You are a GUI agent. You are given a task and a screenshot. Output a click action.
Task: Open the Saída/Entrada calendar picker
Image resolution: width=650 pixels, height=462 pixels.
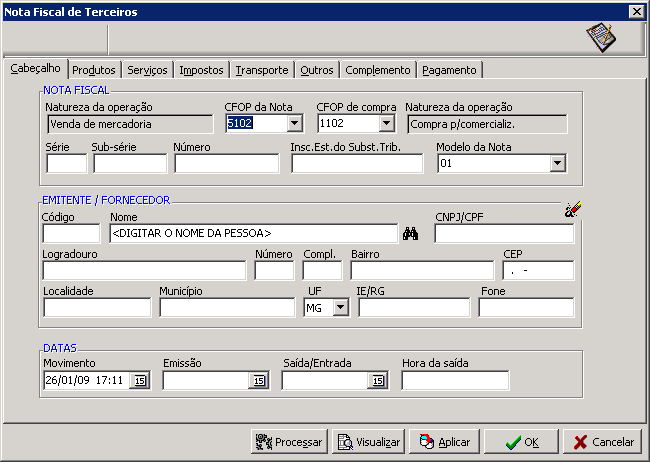click(x=377, y=381)
